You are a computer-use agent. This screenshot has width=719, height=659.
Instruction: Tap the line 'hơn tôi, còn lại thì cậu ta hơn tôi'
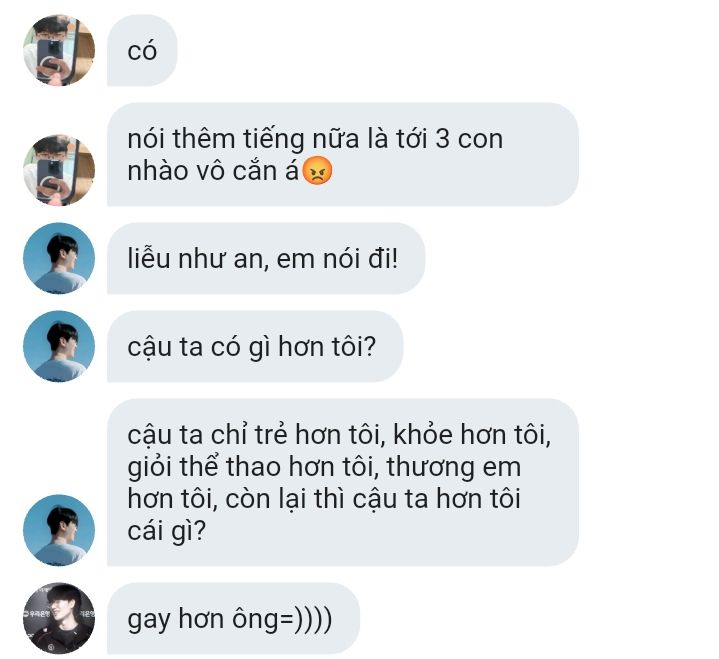click(324, 499)
